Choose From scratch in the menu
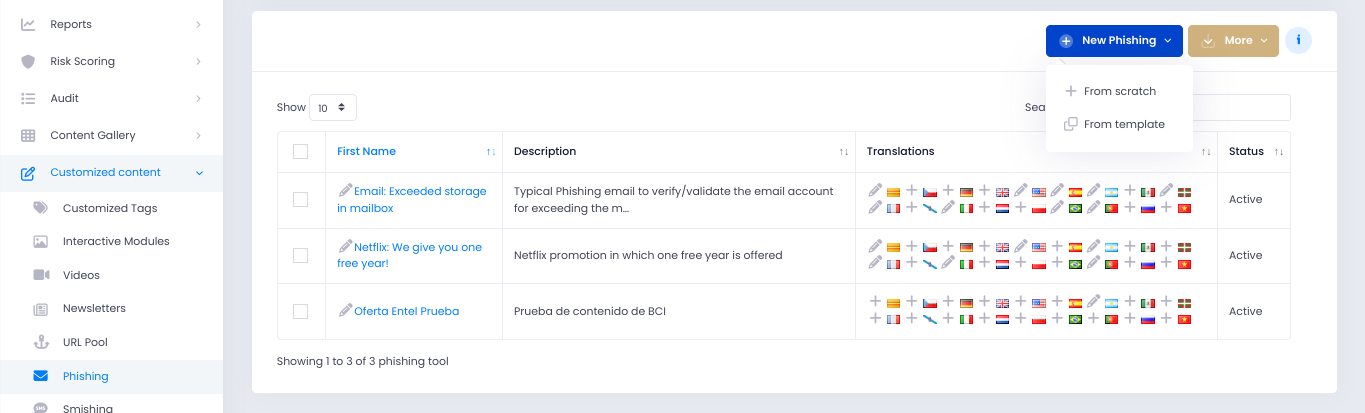Viewport: 1365px width, 413px height. (x=1119, y=91)
